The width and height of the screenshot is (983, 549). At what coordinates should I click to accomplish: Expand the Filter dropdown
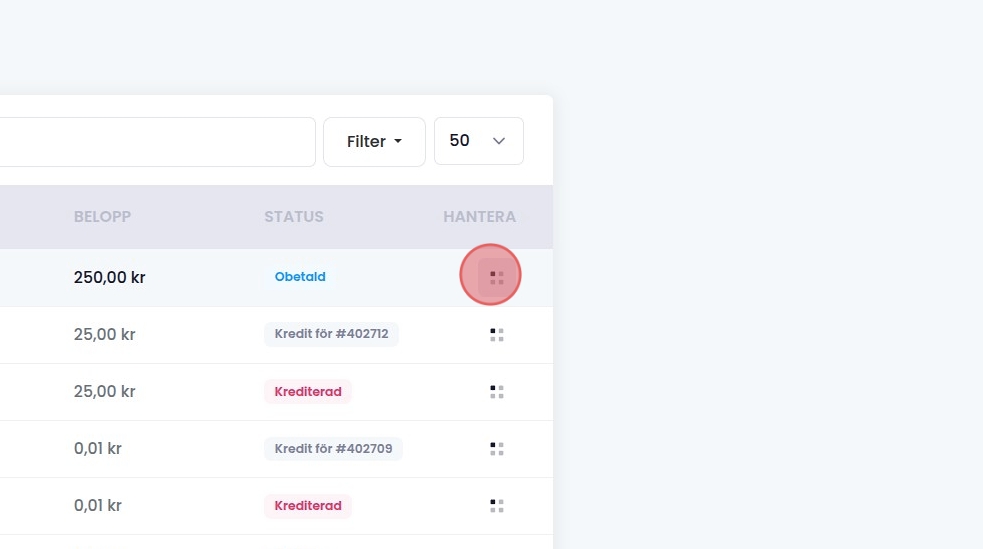point(374,142)
